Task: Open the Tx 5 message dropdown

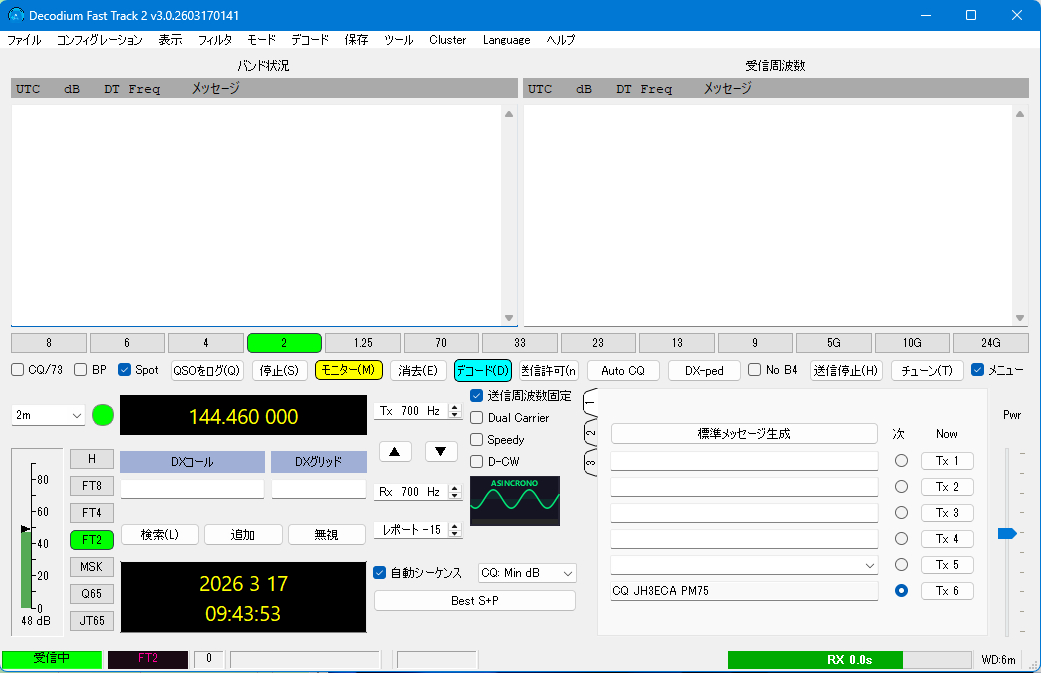Action: tap(866, 566)
